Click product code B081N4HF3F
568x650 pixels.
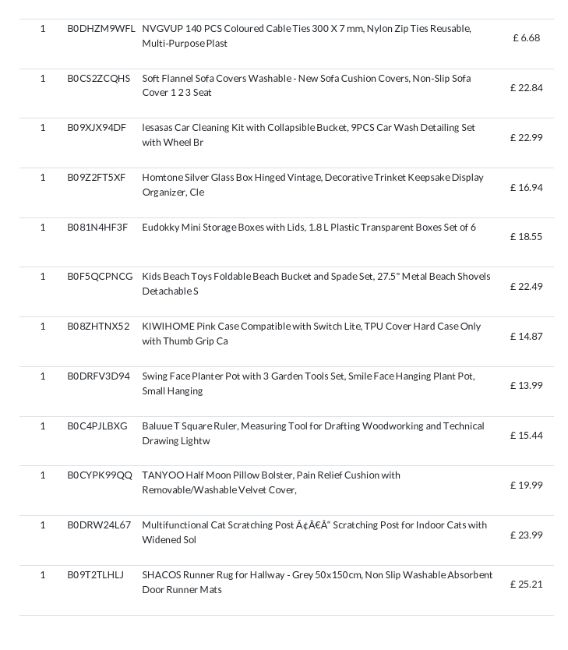(97, 227)
